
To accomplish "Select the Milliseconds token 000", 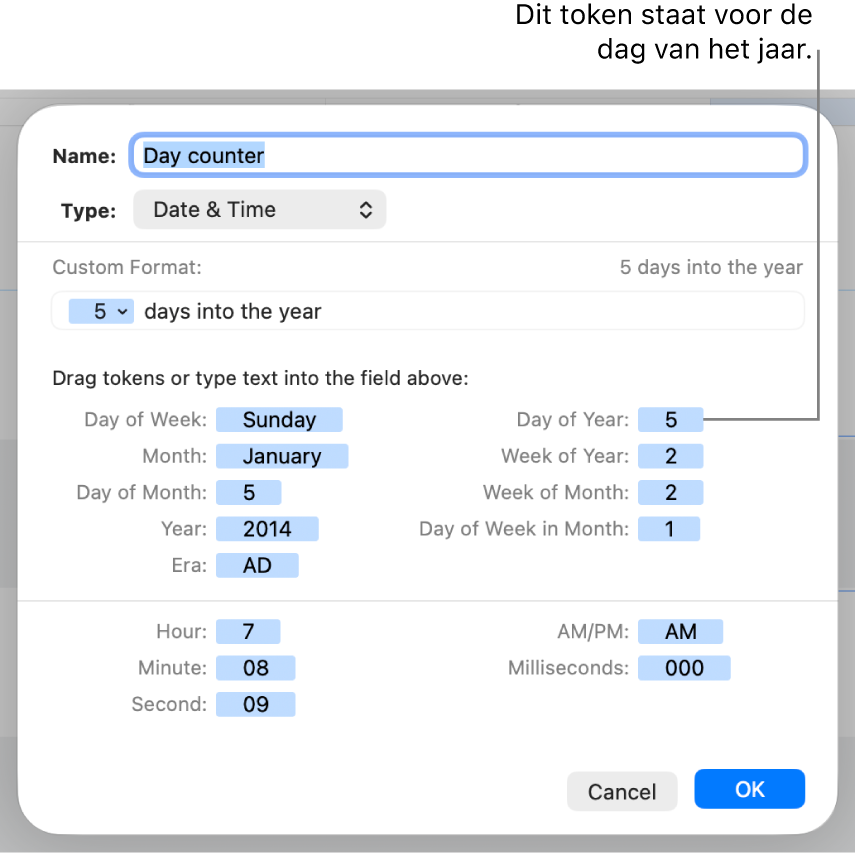I will click(684, 668).
